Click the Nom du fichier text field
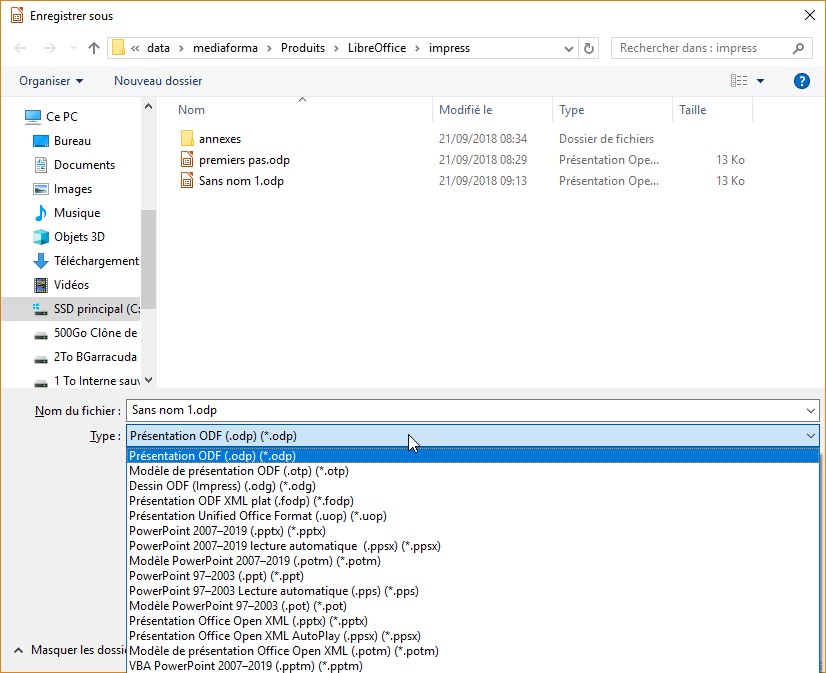Viewport: 826px width, 673px height. 460,411
